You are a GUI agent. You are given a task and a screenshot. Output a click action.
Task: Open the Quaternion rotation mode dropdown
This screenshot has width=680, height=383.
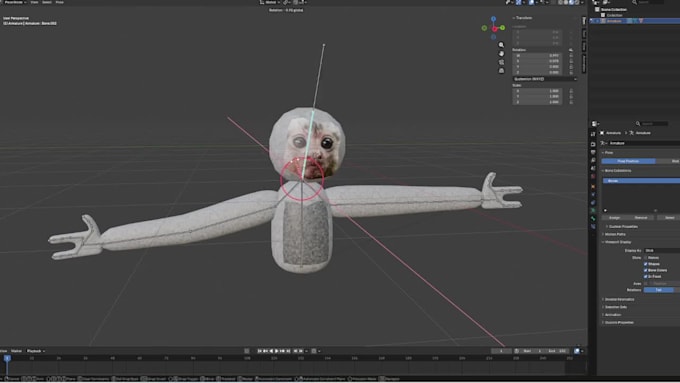pyautogui.click(x=545, y=79)
